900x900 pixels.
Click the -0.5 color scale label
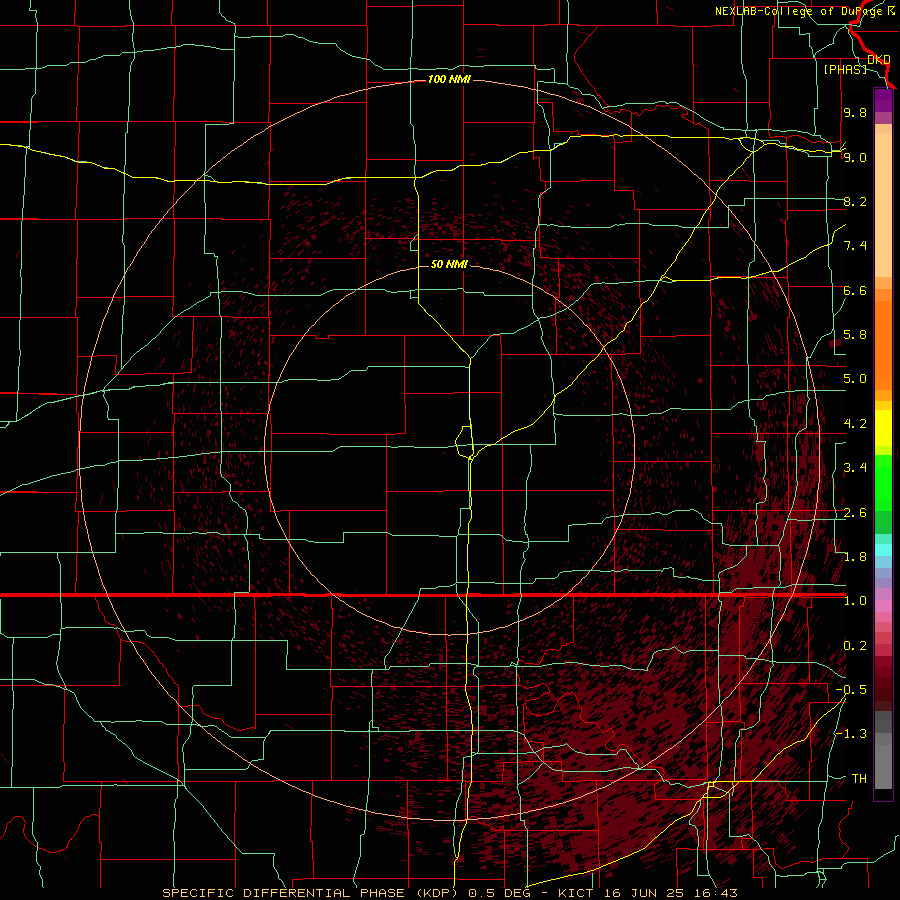[851, 690]
